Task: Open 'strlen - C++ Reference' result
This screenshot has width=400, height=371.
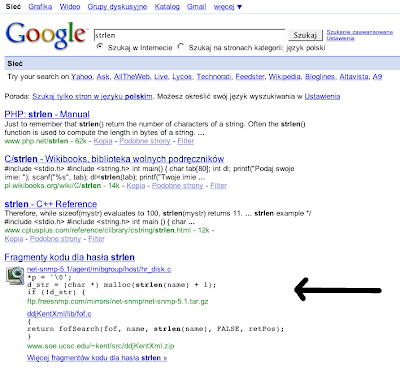Action: point(51,204)
